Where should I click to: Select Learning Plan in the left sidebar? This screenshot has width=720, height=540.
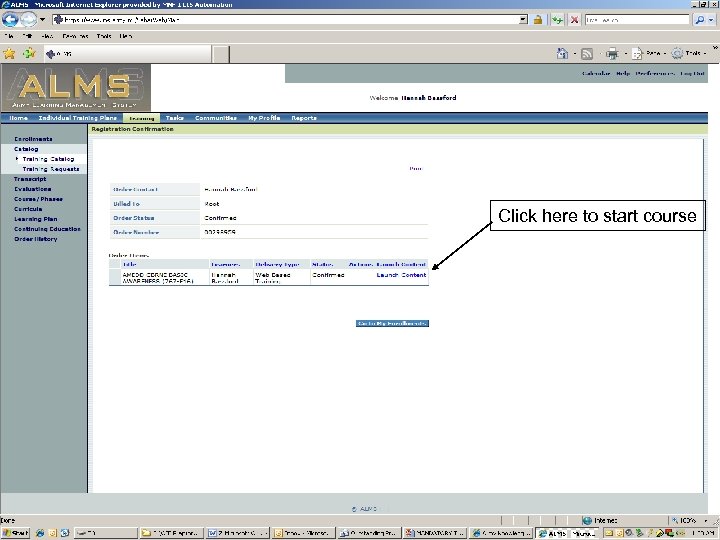pos(35,219)
